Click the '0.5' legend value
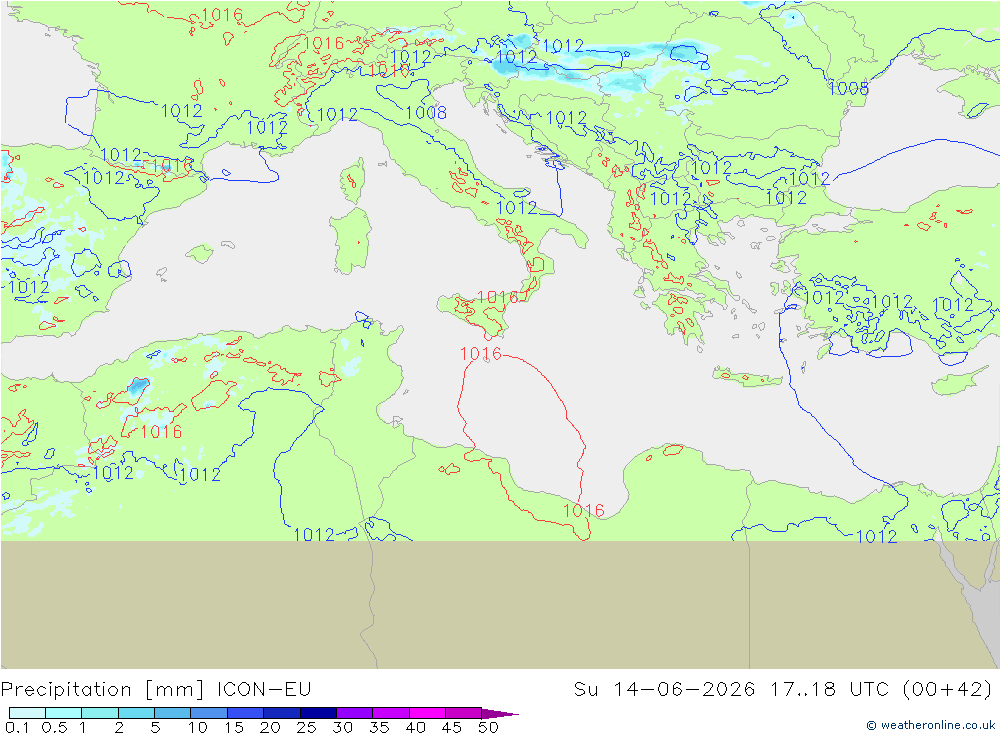 pos(54,727)
